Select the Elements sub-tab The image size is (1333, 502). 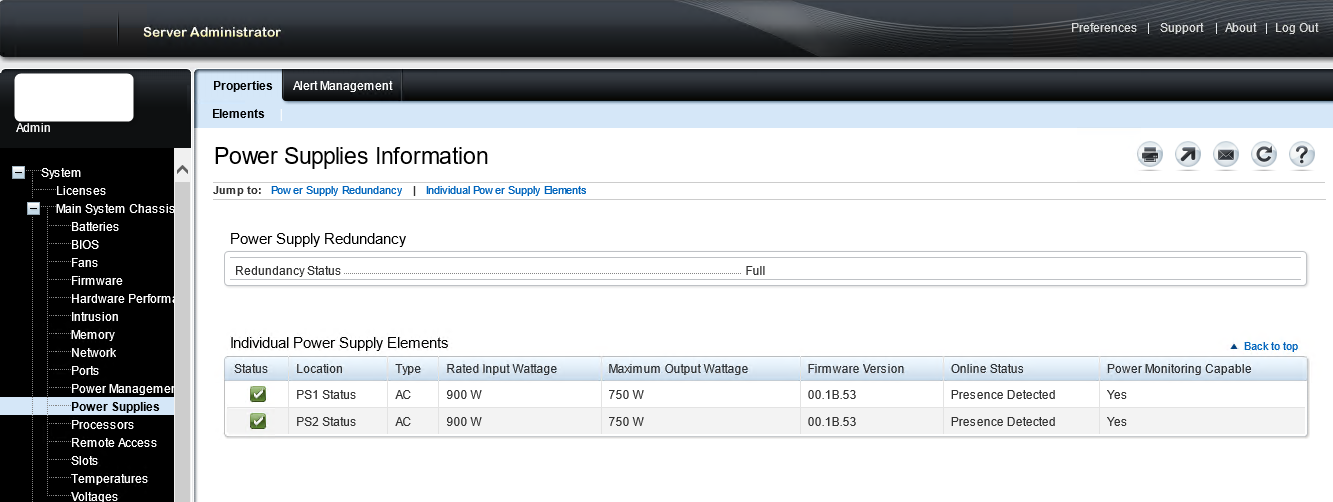pyautogui.click(x=238, y=114)
